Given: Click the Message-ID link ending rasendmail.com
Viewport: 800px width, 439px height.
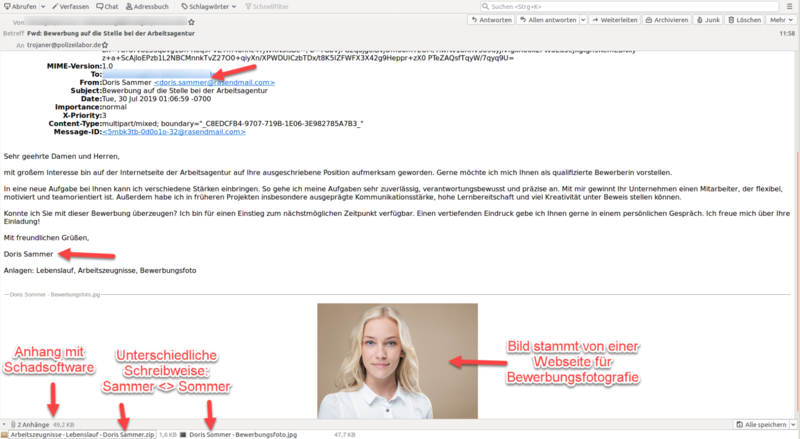Looking at the screenshot, I should (x=174, y=132).
